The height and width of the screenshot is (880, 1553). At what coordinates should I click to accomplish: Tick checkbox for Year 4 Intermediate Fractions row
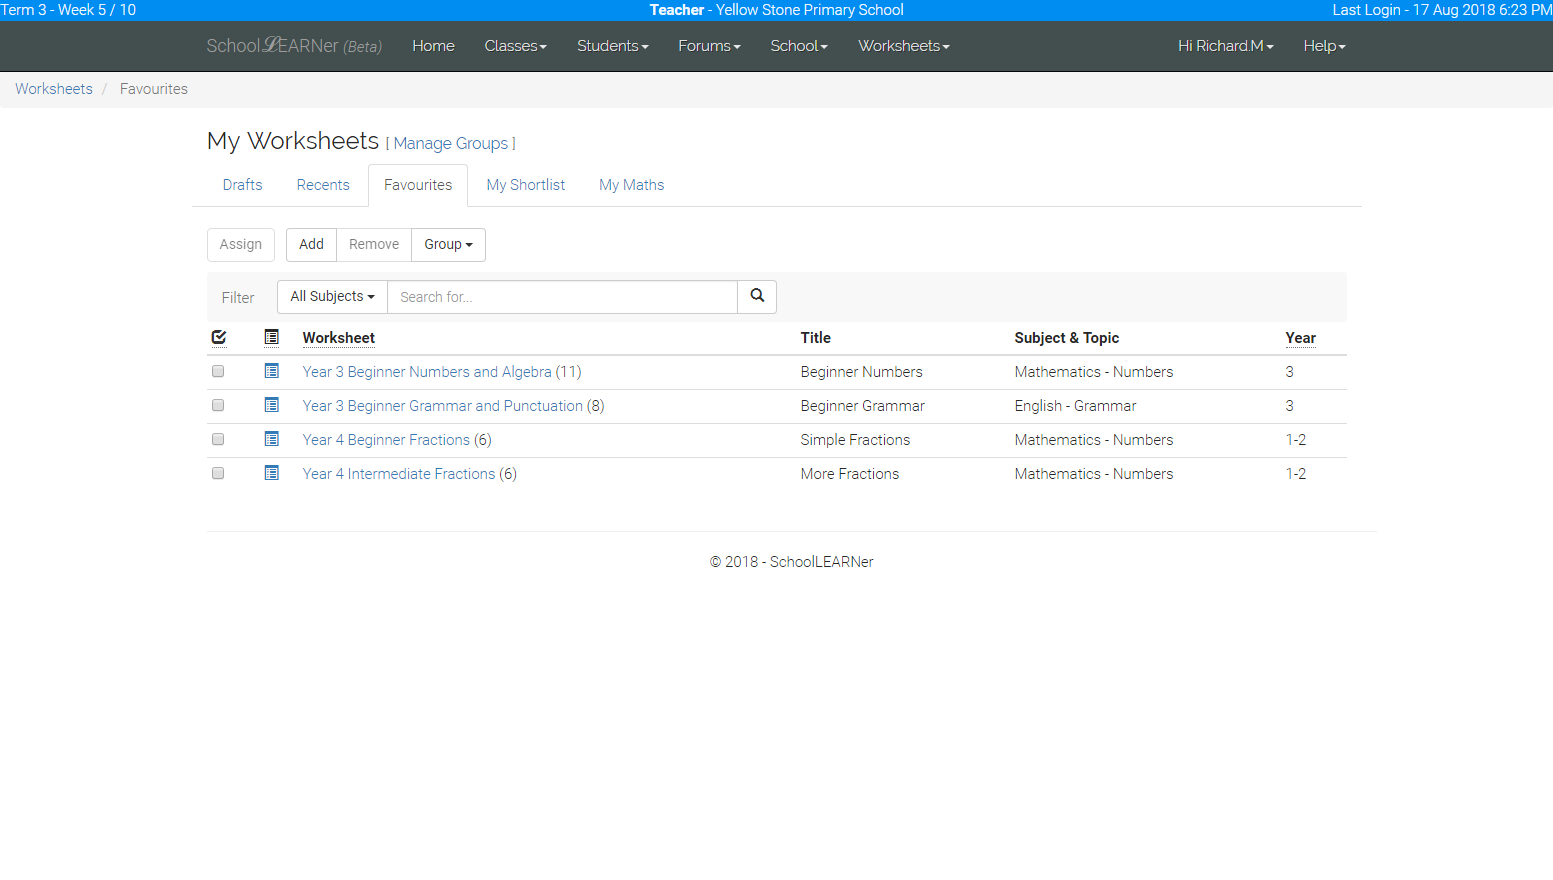[218, 473]
